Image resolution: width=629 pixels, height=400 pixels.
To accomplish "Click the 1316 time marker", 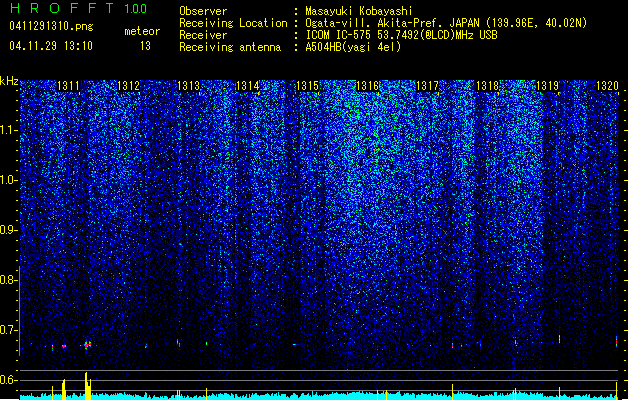I will [x=367, y=86].
